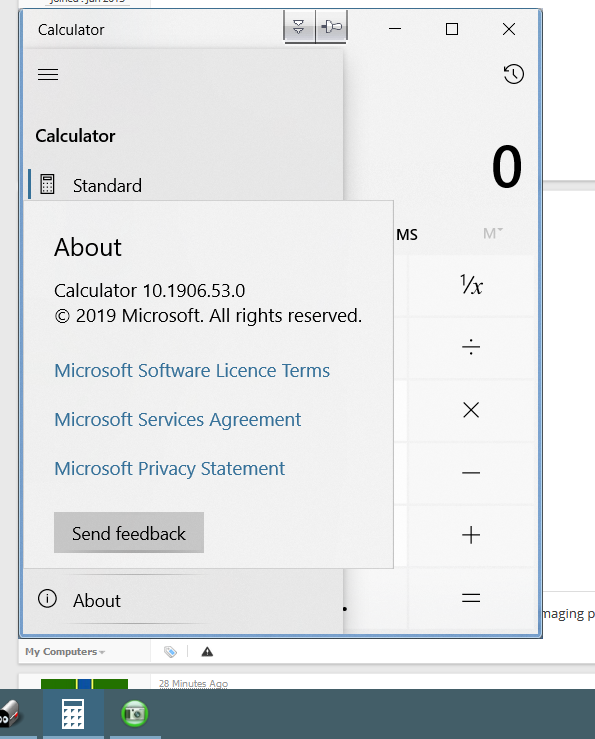595x739 pixels.
Task: Expand My Computers dropdown on forum page
Action: click(65, 652)
